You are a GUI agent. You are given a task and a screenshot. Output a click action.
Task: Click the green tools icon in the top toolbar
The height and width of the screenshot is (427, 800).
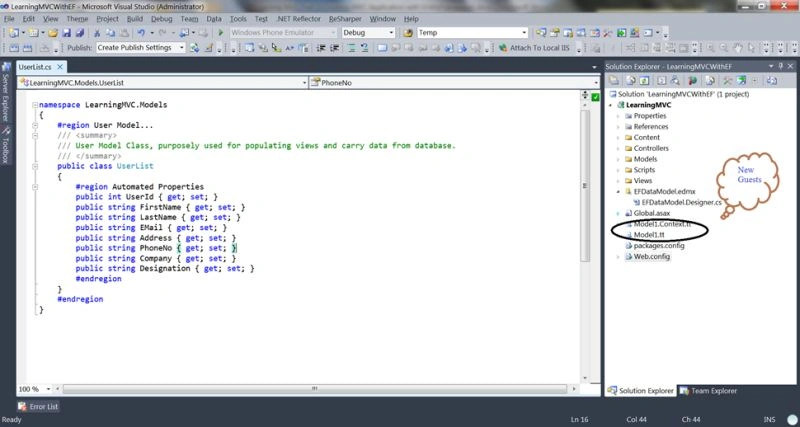pyautogui.click(x=621, y=33)
